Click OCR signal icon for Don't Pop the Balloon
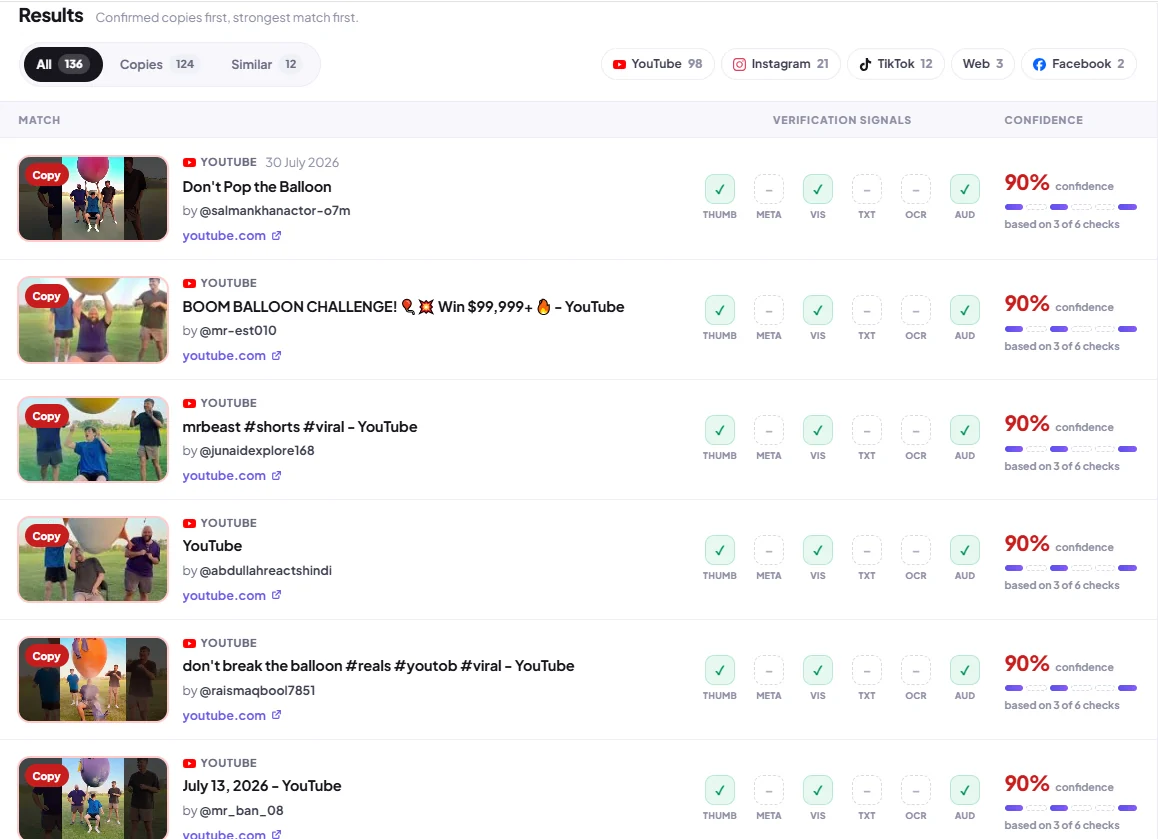Viewport: 1158px width, 839px height. pyautogui.click(x=916, y=190)
